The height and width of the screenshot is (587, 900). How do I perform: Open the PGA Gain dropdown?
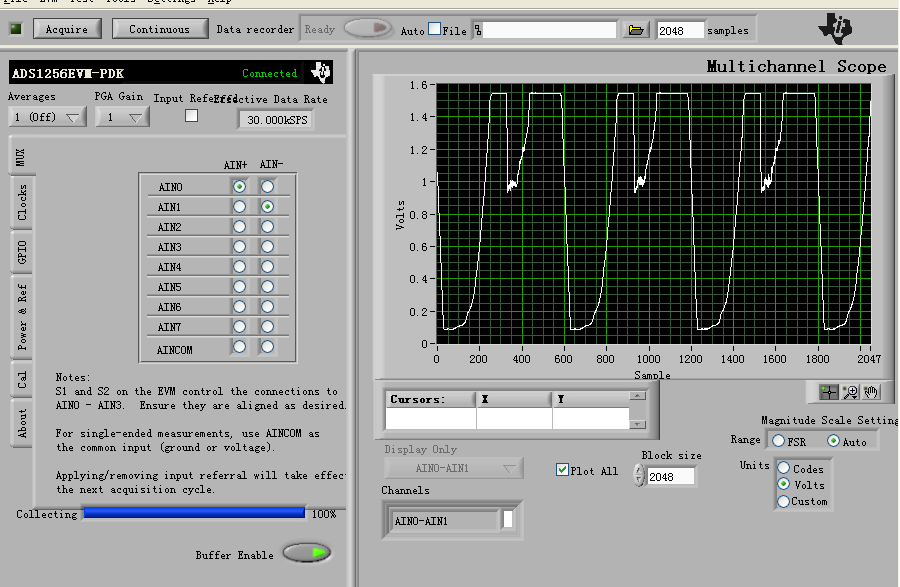[x=122, y=117]
